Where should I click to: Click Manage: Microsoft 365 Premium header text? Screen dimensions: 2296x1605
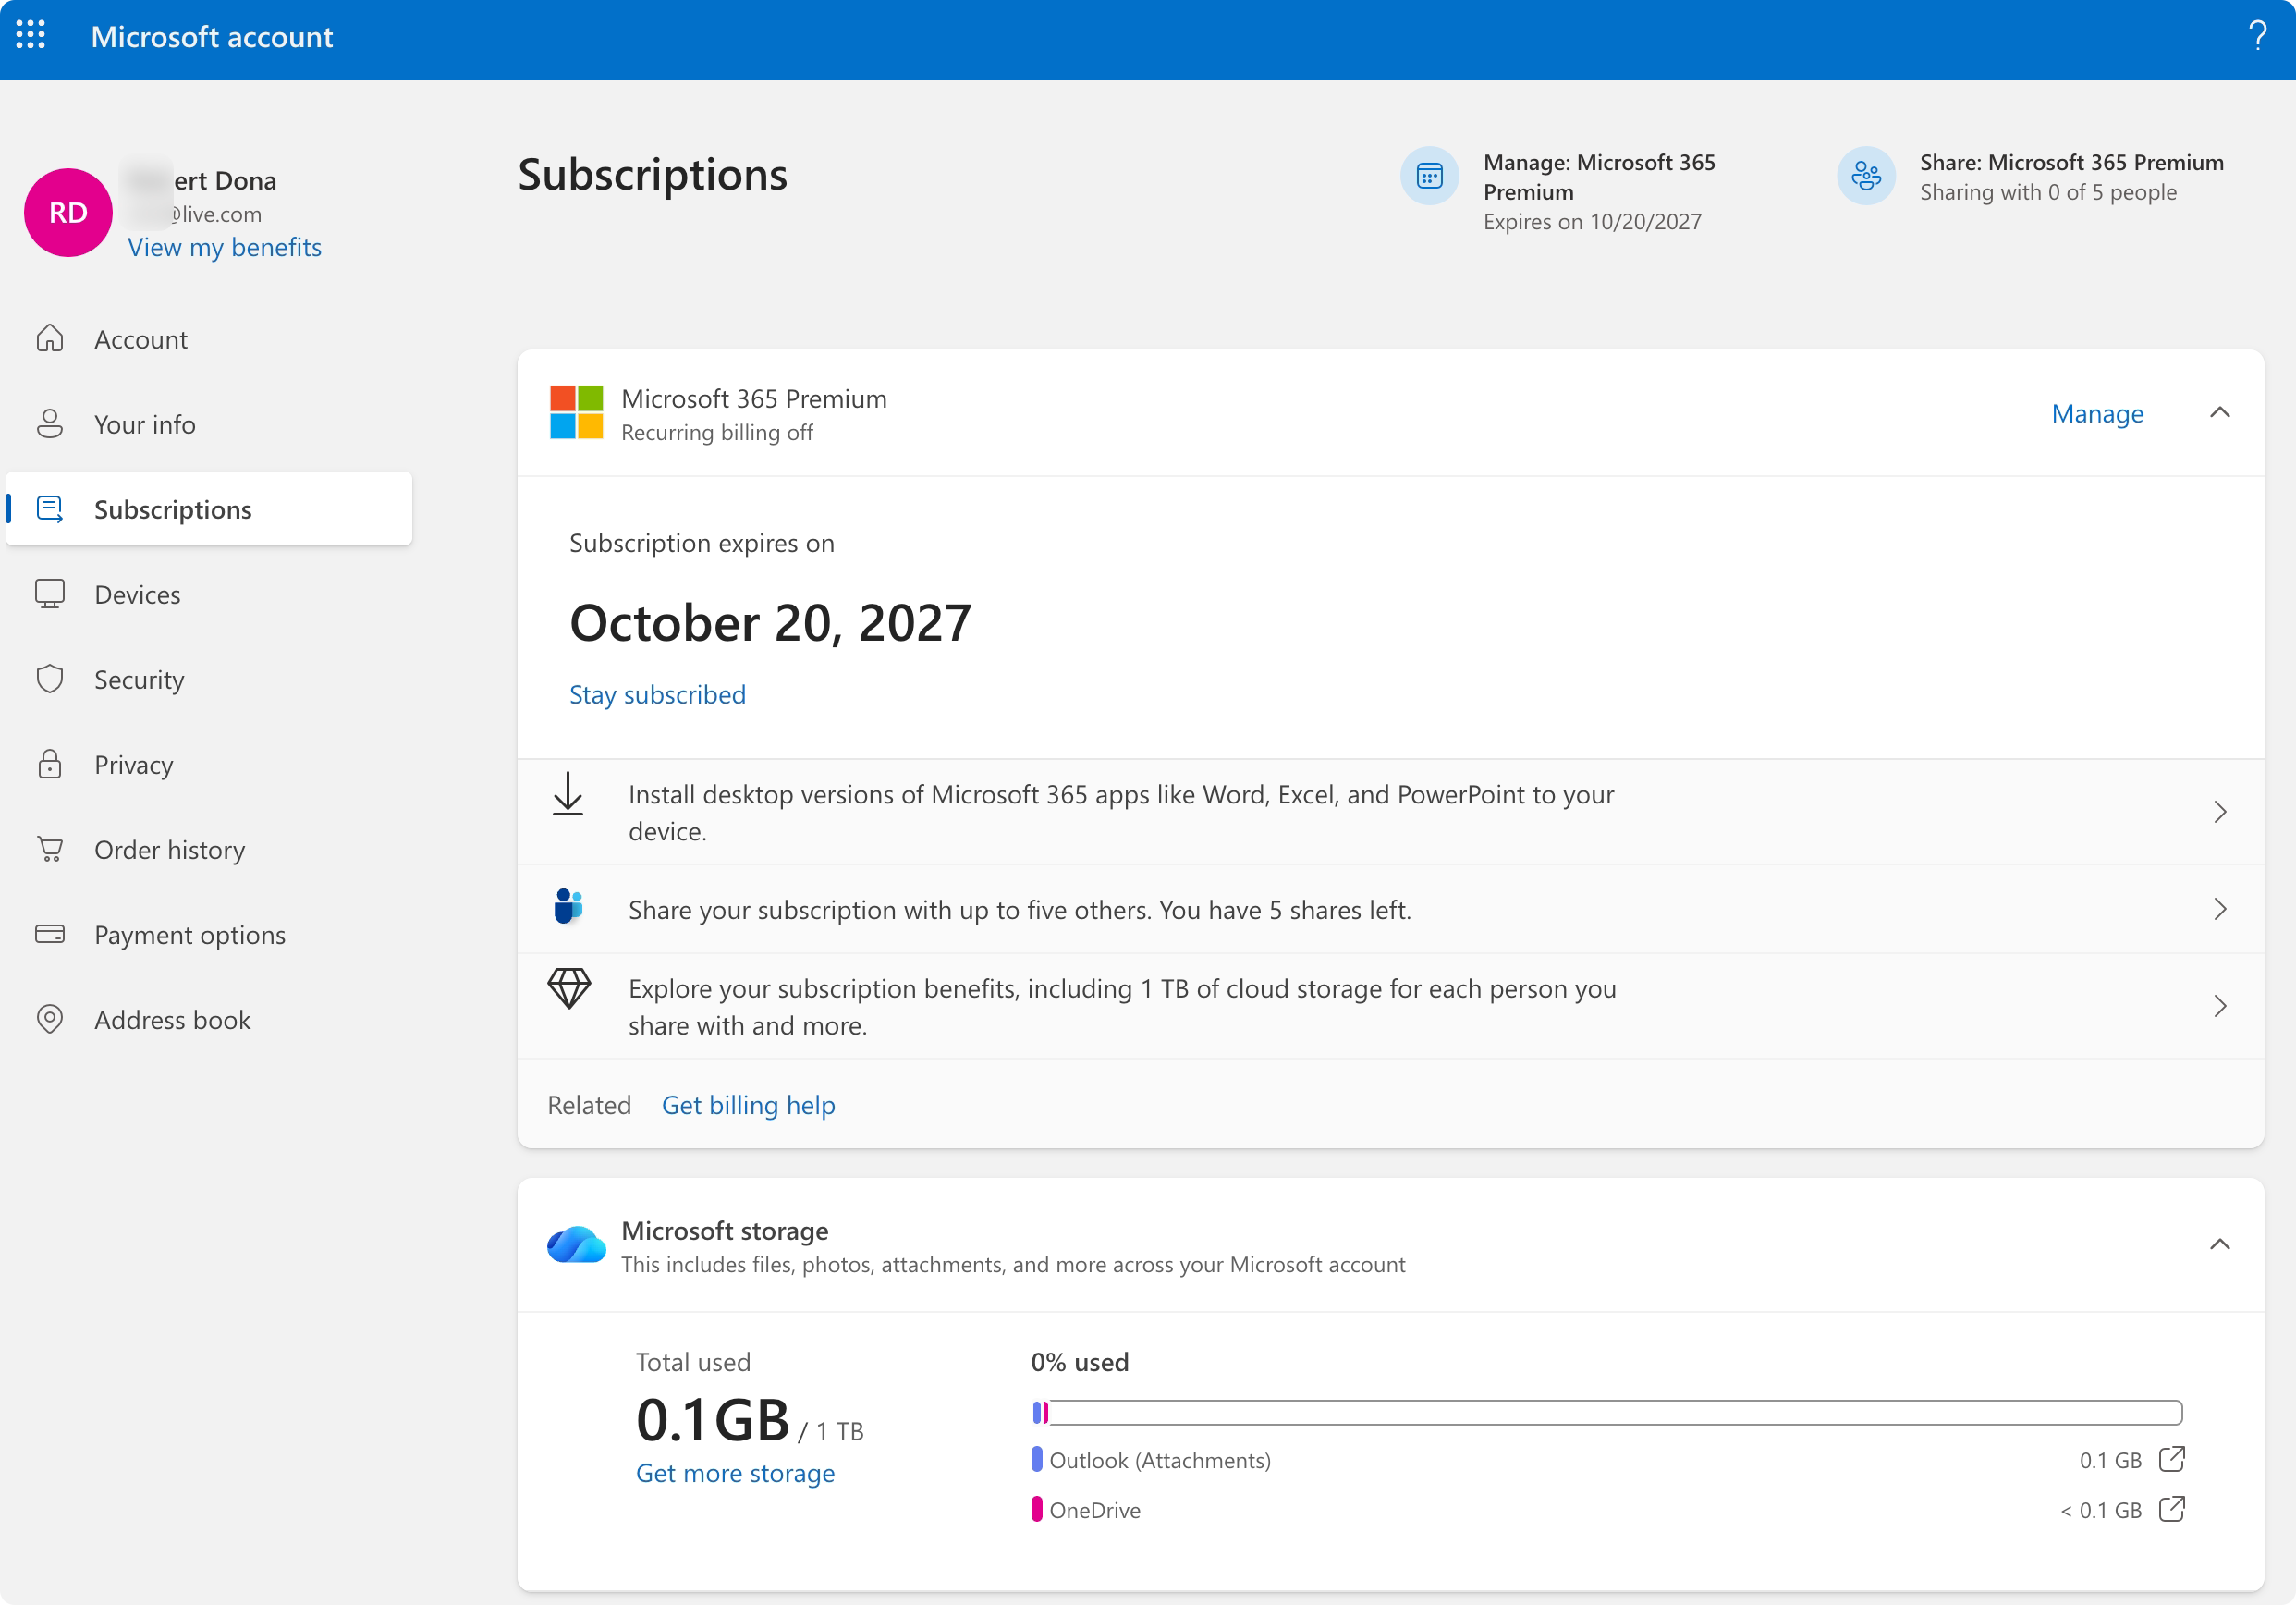(x=1599, y=177)
